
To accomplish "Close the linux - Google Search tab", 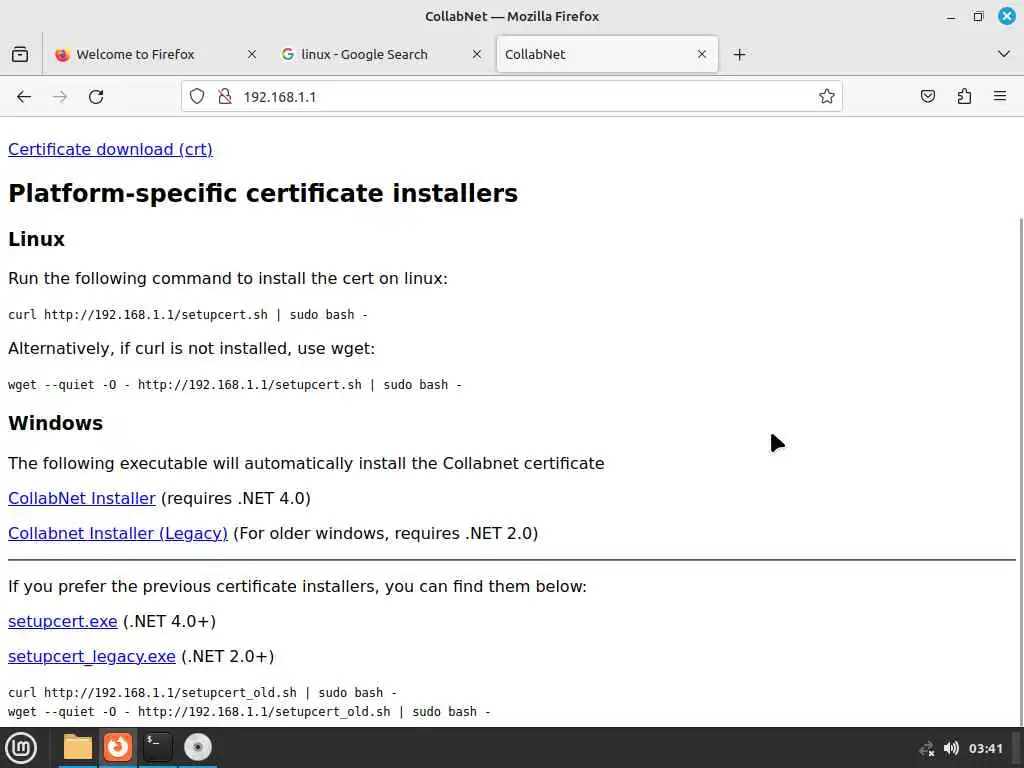I will coord(477,54).
